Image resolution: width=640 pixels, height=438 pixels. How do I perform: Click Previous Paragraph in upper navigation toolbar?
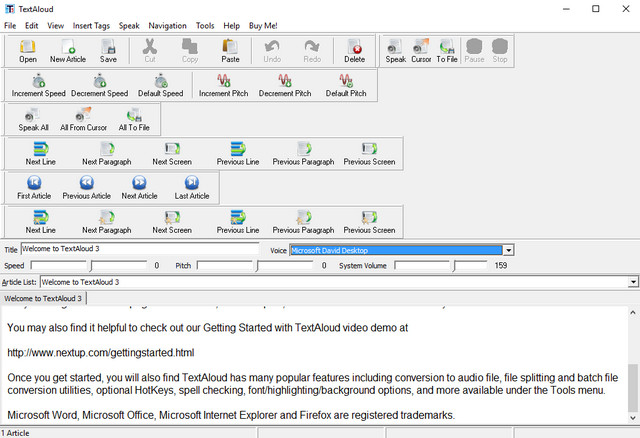point(303,154)
